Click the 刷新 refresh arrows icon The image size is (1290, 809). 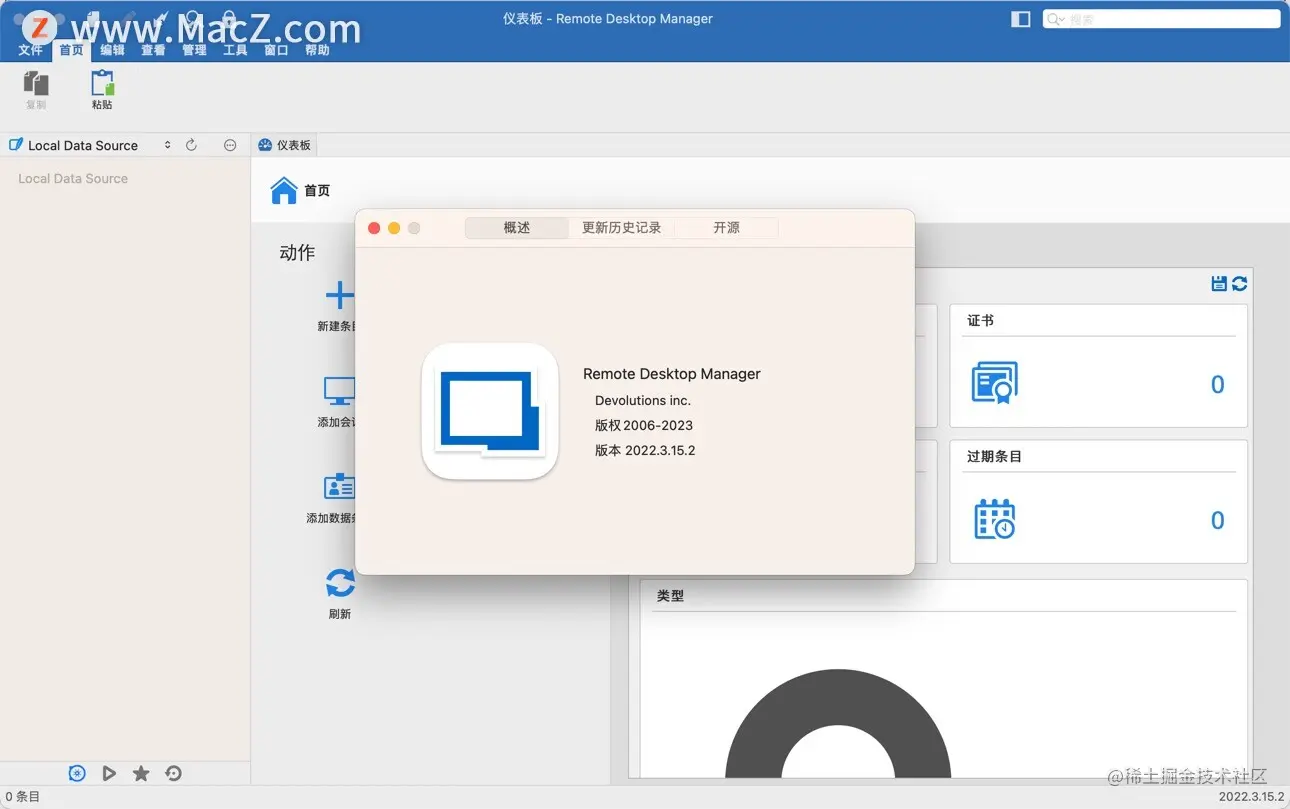tap(340, 583)
